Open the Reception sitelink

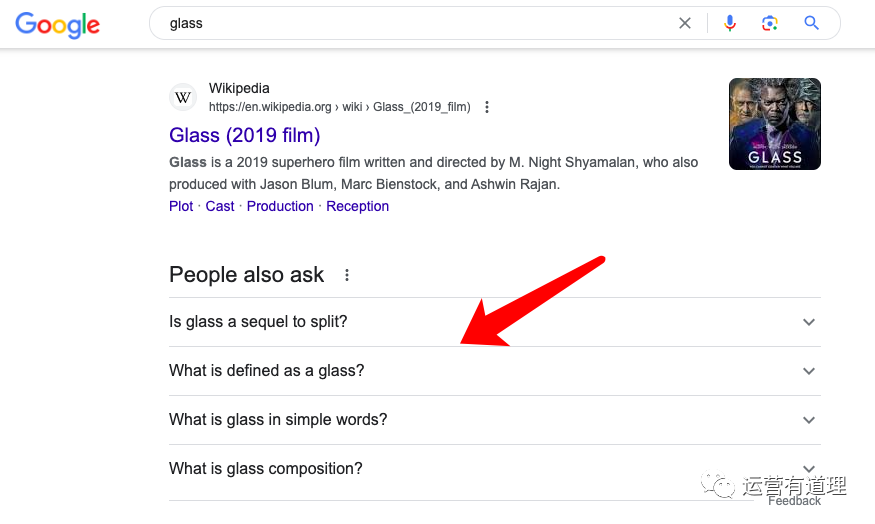tap(357, 206)
